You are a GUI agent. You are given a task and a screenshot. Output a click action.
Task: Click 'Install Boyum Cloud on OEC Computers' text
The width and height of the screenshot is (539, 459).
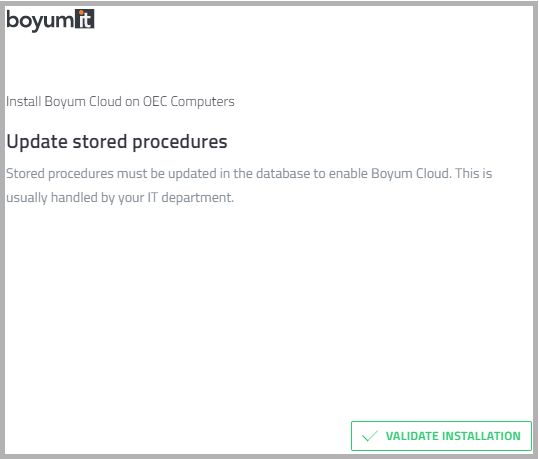(x=120, y=101)
